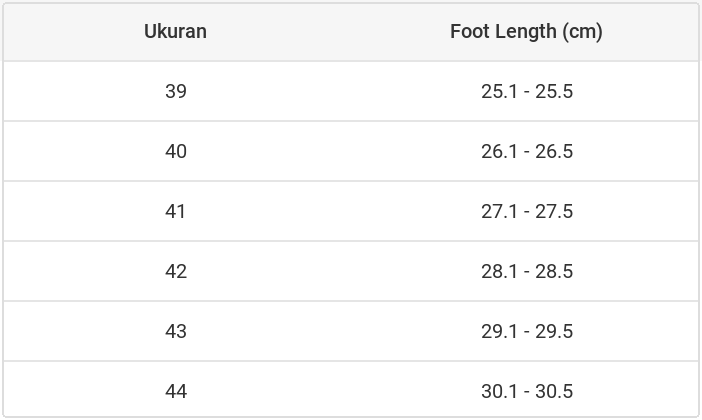
Task: Click the (cm) unit text in header
Action: tap(582, 31)
